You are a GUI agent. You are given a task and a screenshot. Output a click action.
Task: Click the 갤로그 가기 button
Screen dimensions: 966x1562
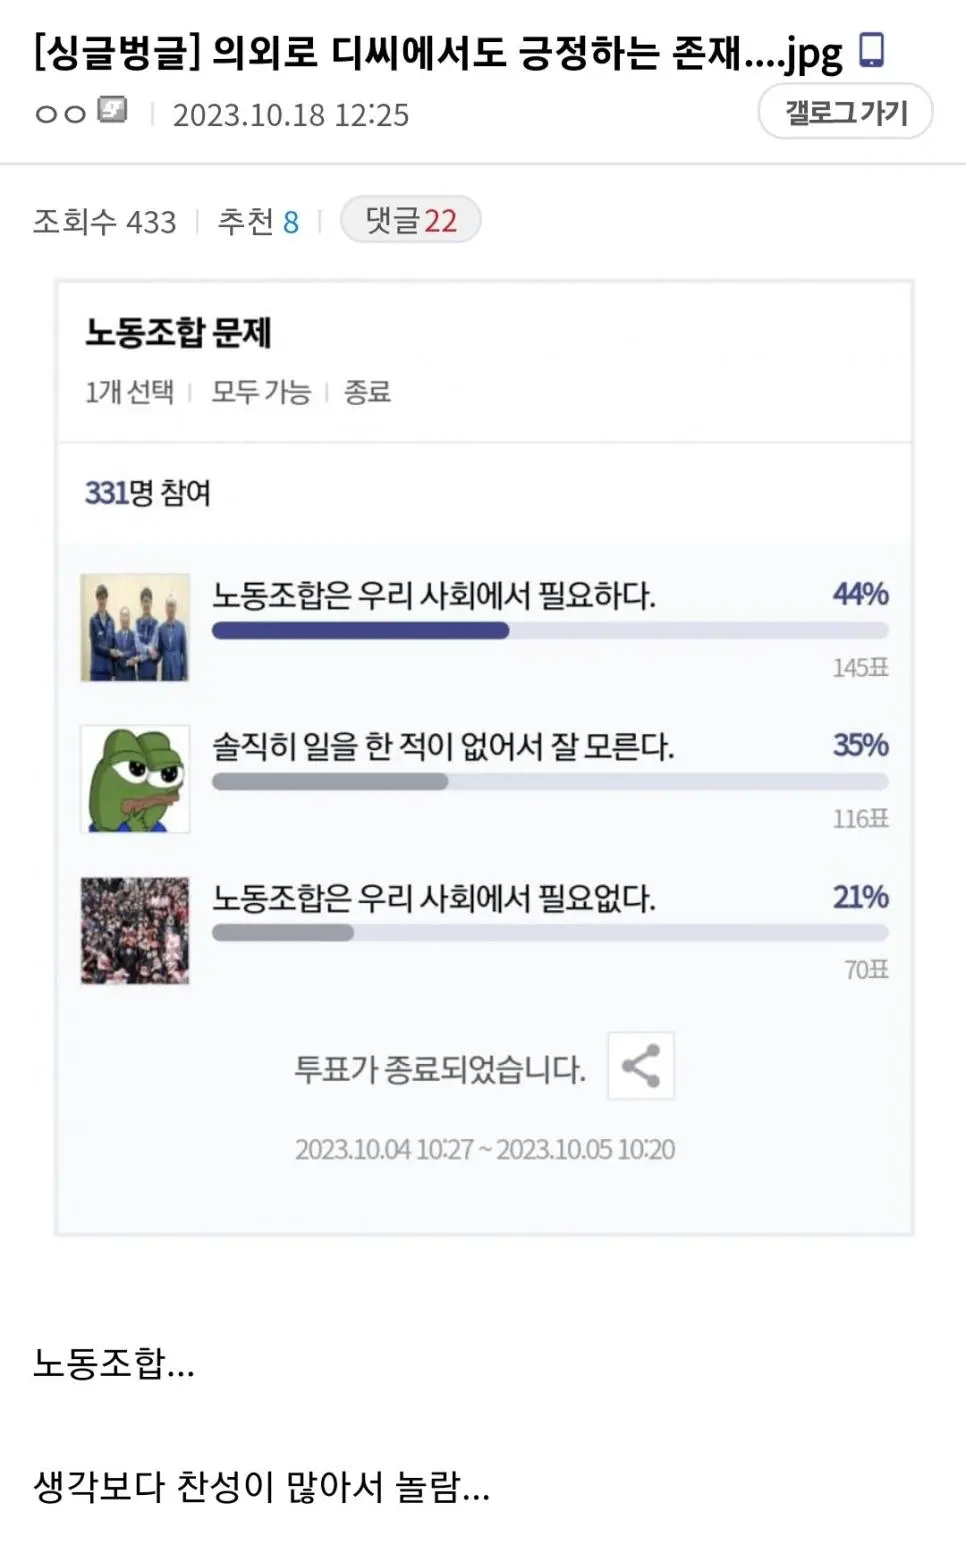pos(845,111)
